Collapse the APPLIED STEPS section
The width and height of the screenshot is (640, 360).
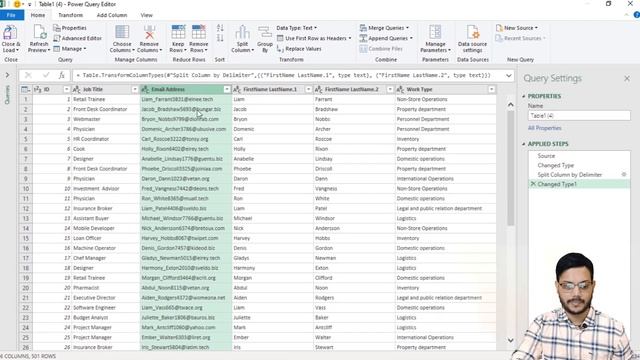[x=524, y=144]
